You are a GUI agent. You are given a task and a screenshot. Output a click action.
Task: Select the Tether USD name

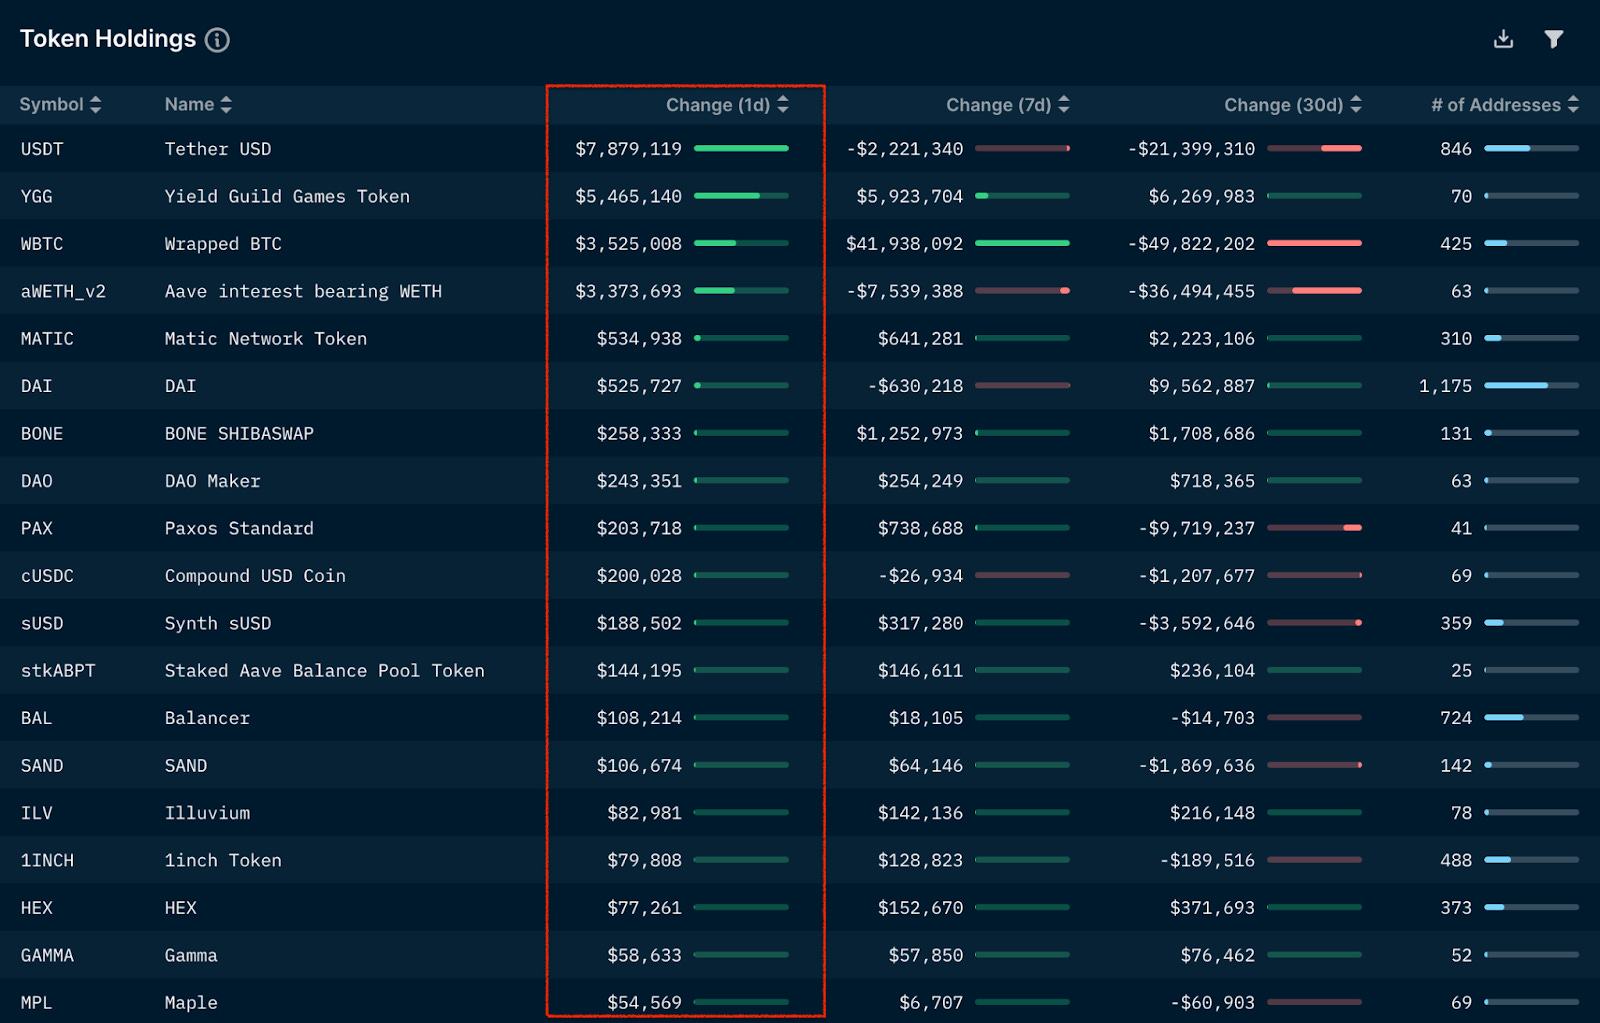coord(218,149)
